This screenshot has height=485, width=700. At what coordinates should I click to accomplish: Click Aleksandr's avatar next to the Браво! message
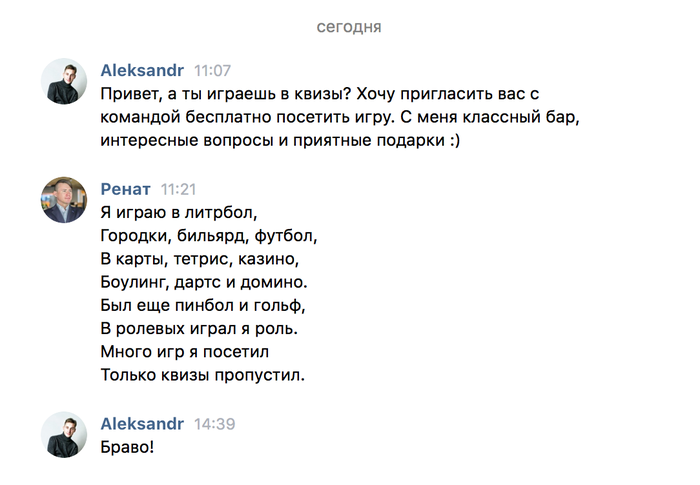(x=63, y=434)
